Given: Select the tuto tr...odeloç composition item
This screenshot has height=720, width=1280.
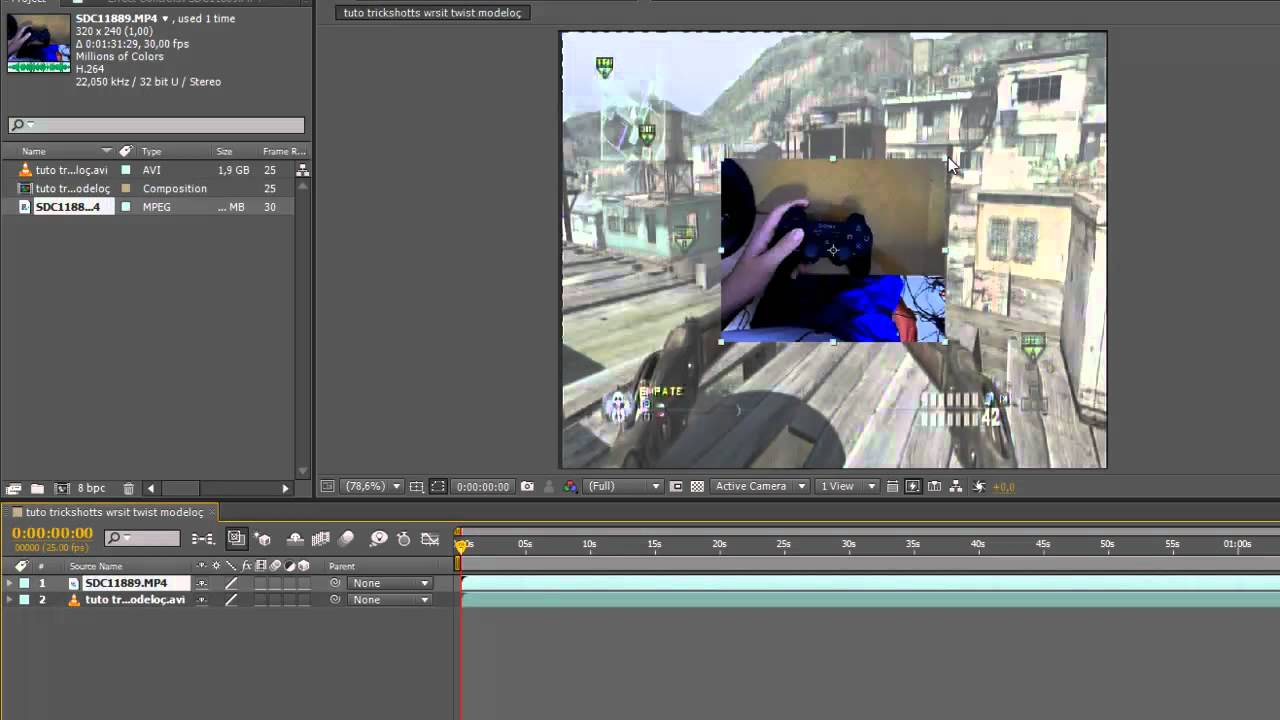Looking at the screenshot, I should point(72,188).
